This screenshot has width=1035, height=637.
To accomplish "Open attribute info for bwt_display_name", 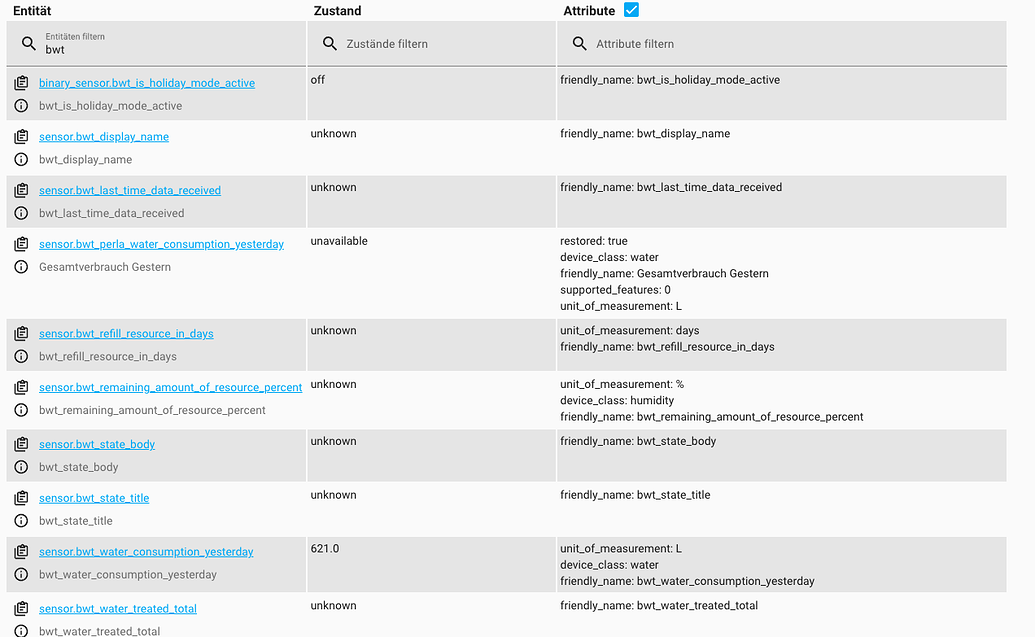I will click(20, 158).
